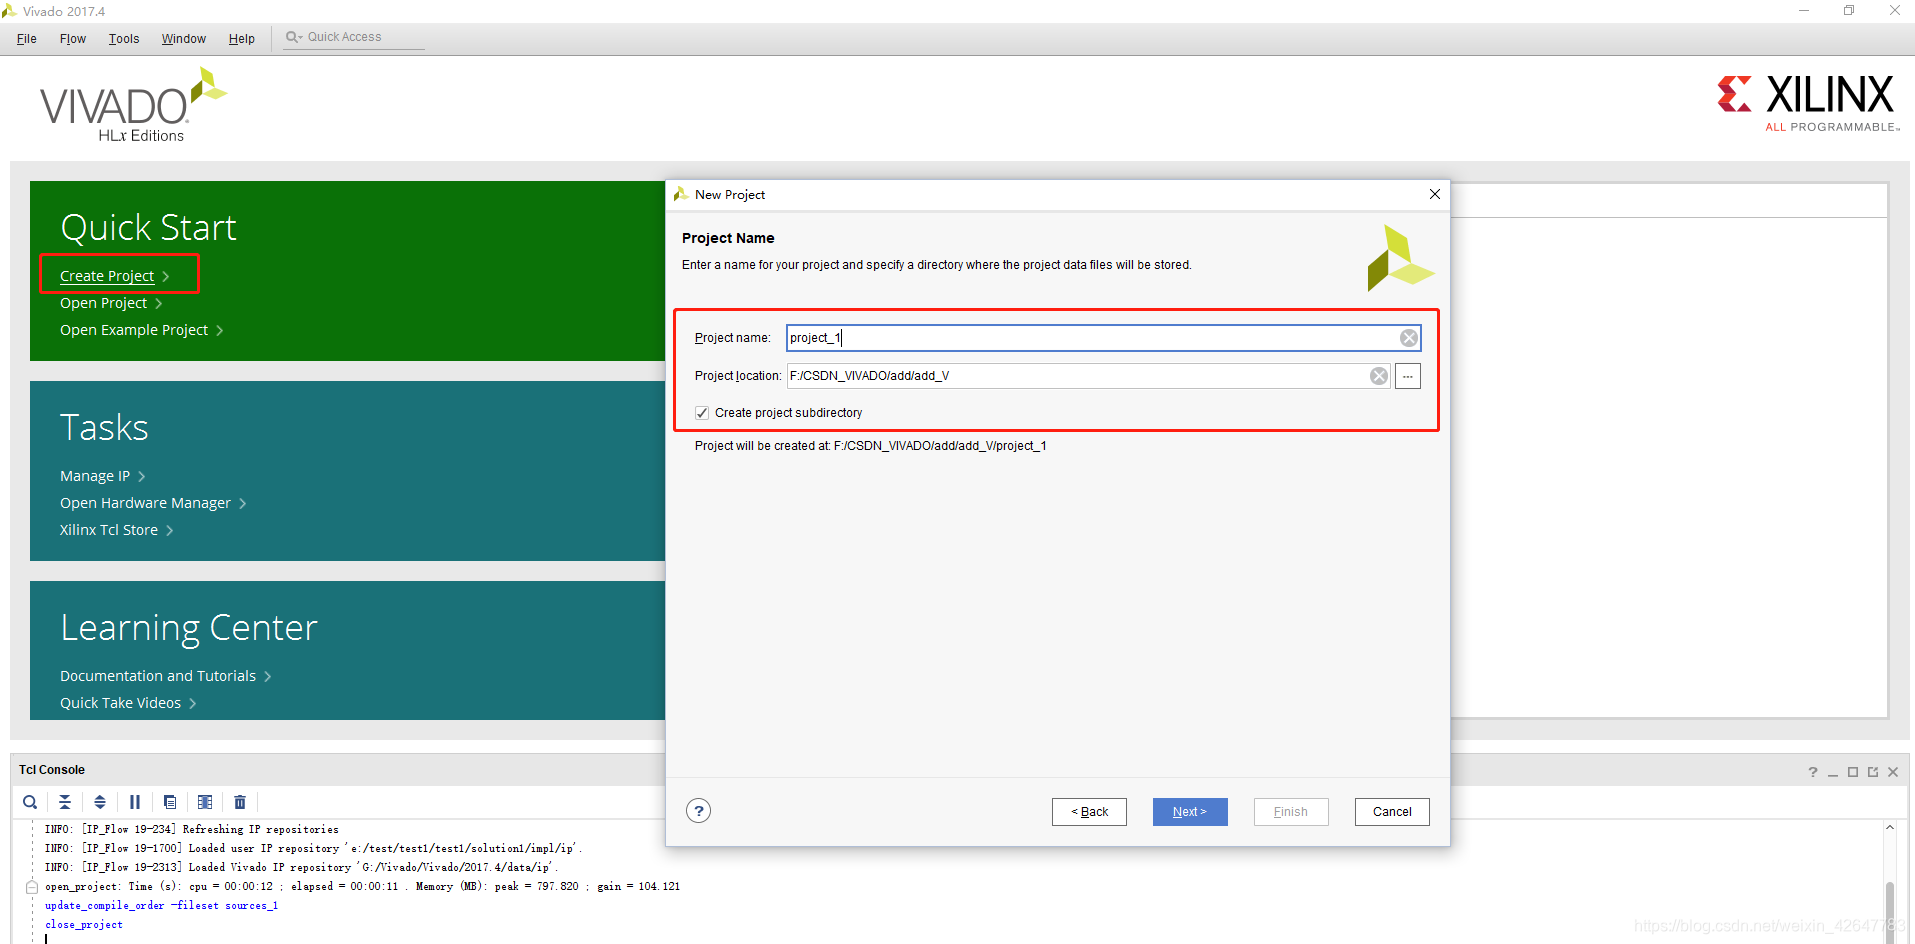The width and height of the screenshot is (1915, 944).
Task: Open the Open Hardware Manager link
Action: tap(145, 503)
